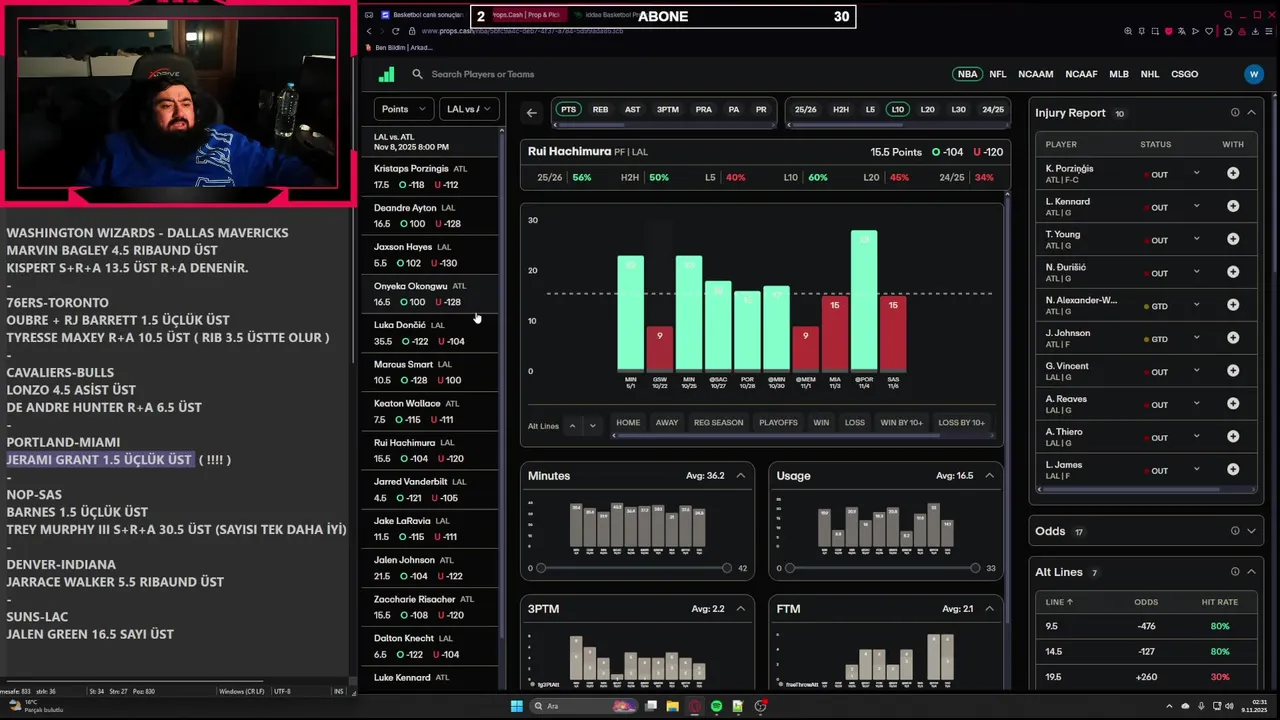1280x720 pixels.
Task: Open Windows Start menu
Action: [516, 706]
